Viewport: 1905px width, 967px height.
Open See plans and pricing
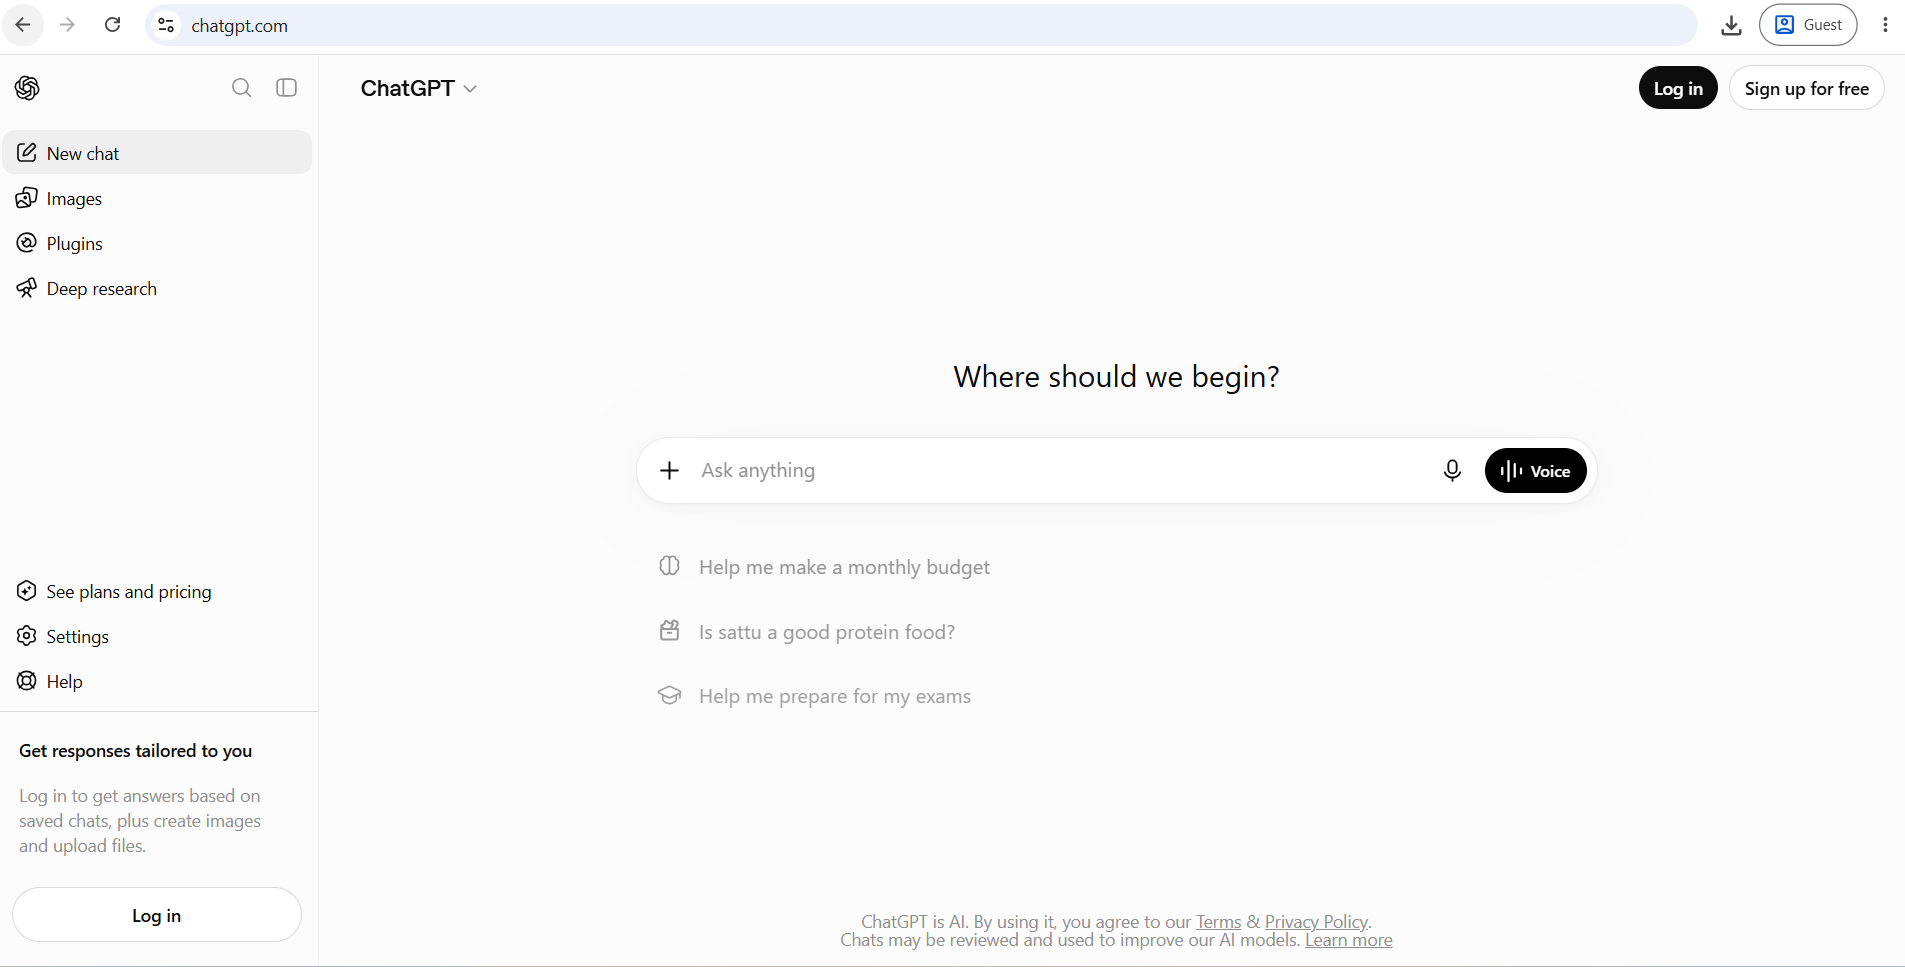click(x=157, y=591)
